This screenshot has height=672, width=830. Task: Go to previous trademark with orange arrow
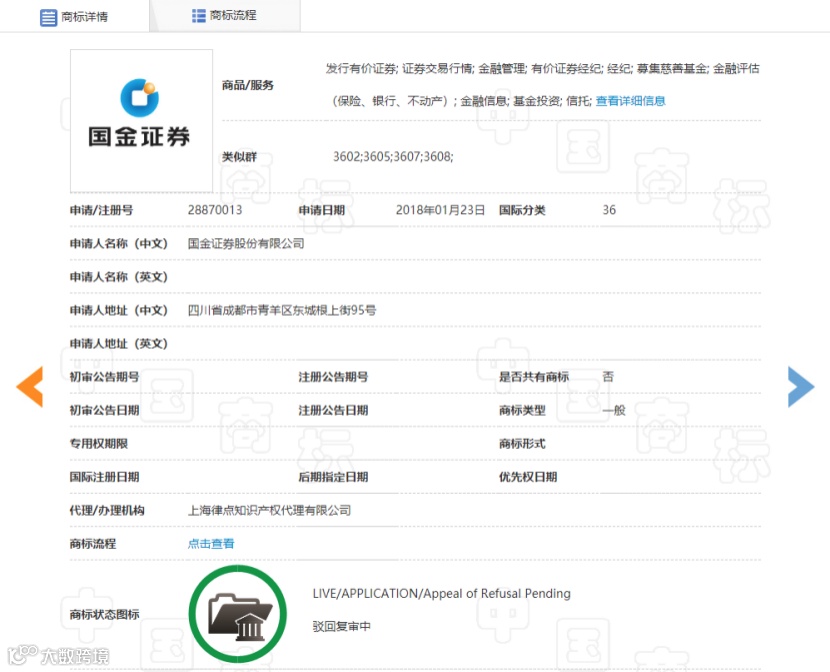[x=30, y=386]
